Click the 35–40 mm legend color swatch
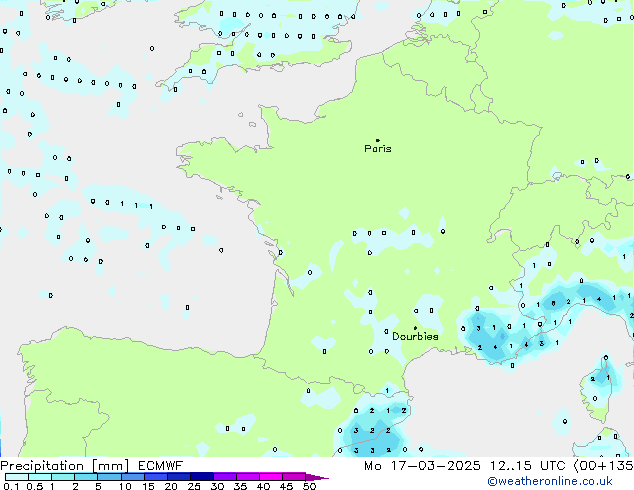Viewport: 634px width, 490px height. 247,477
